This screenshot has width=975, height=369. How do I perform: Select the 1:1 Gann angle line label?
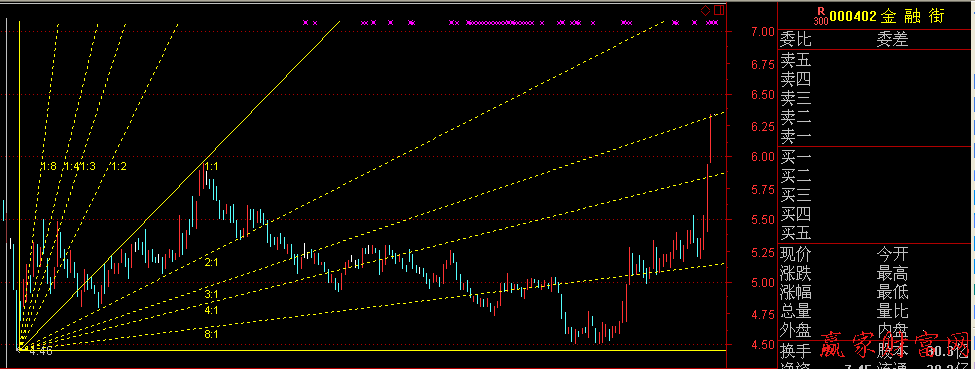point(211,167)
